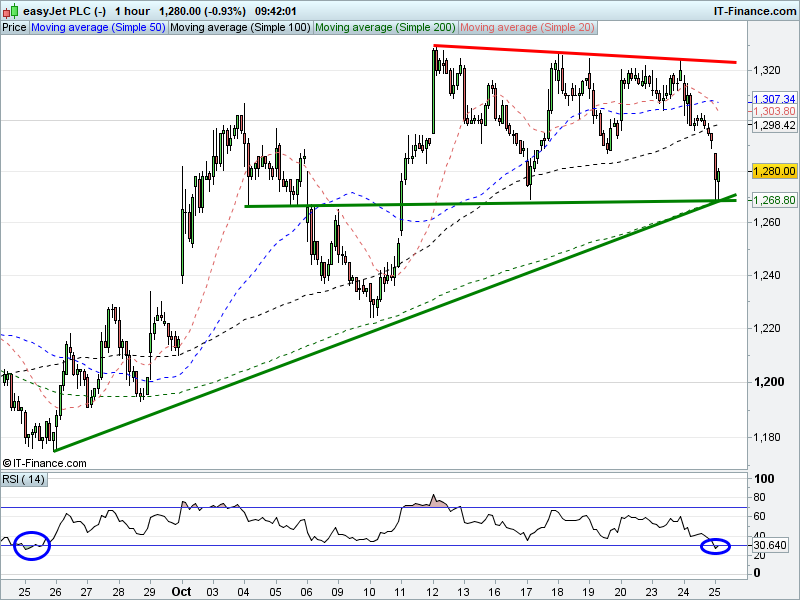Click the 26 date label on time axis
This screenshot has width=800, height=600.
(55, 592)
